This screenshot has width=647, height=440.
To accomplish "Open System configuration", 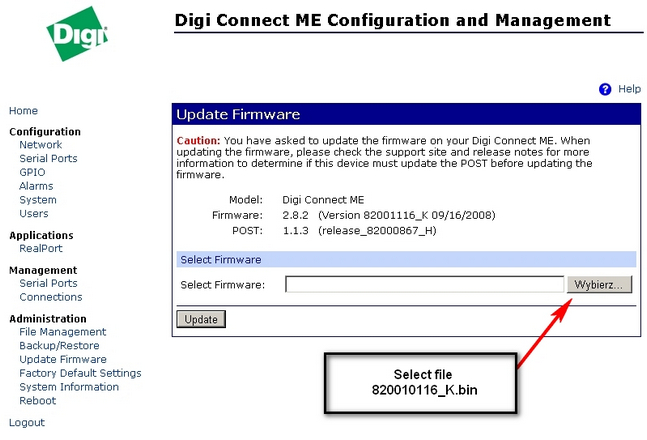I will tap(38, 200).
